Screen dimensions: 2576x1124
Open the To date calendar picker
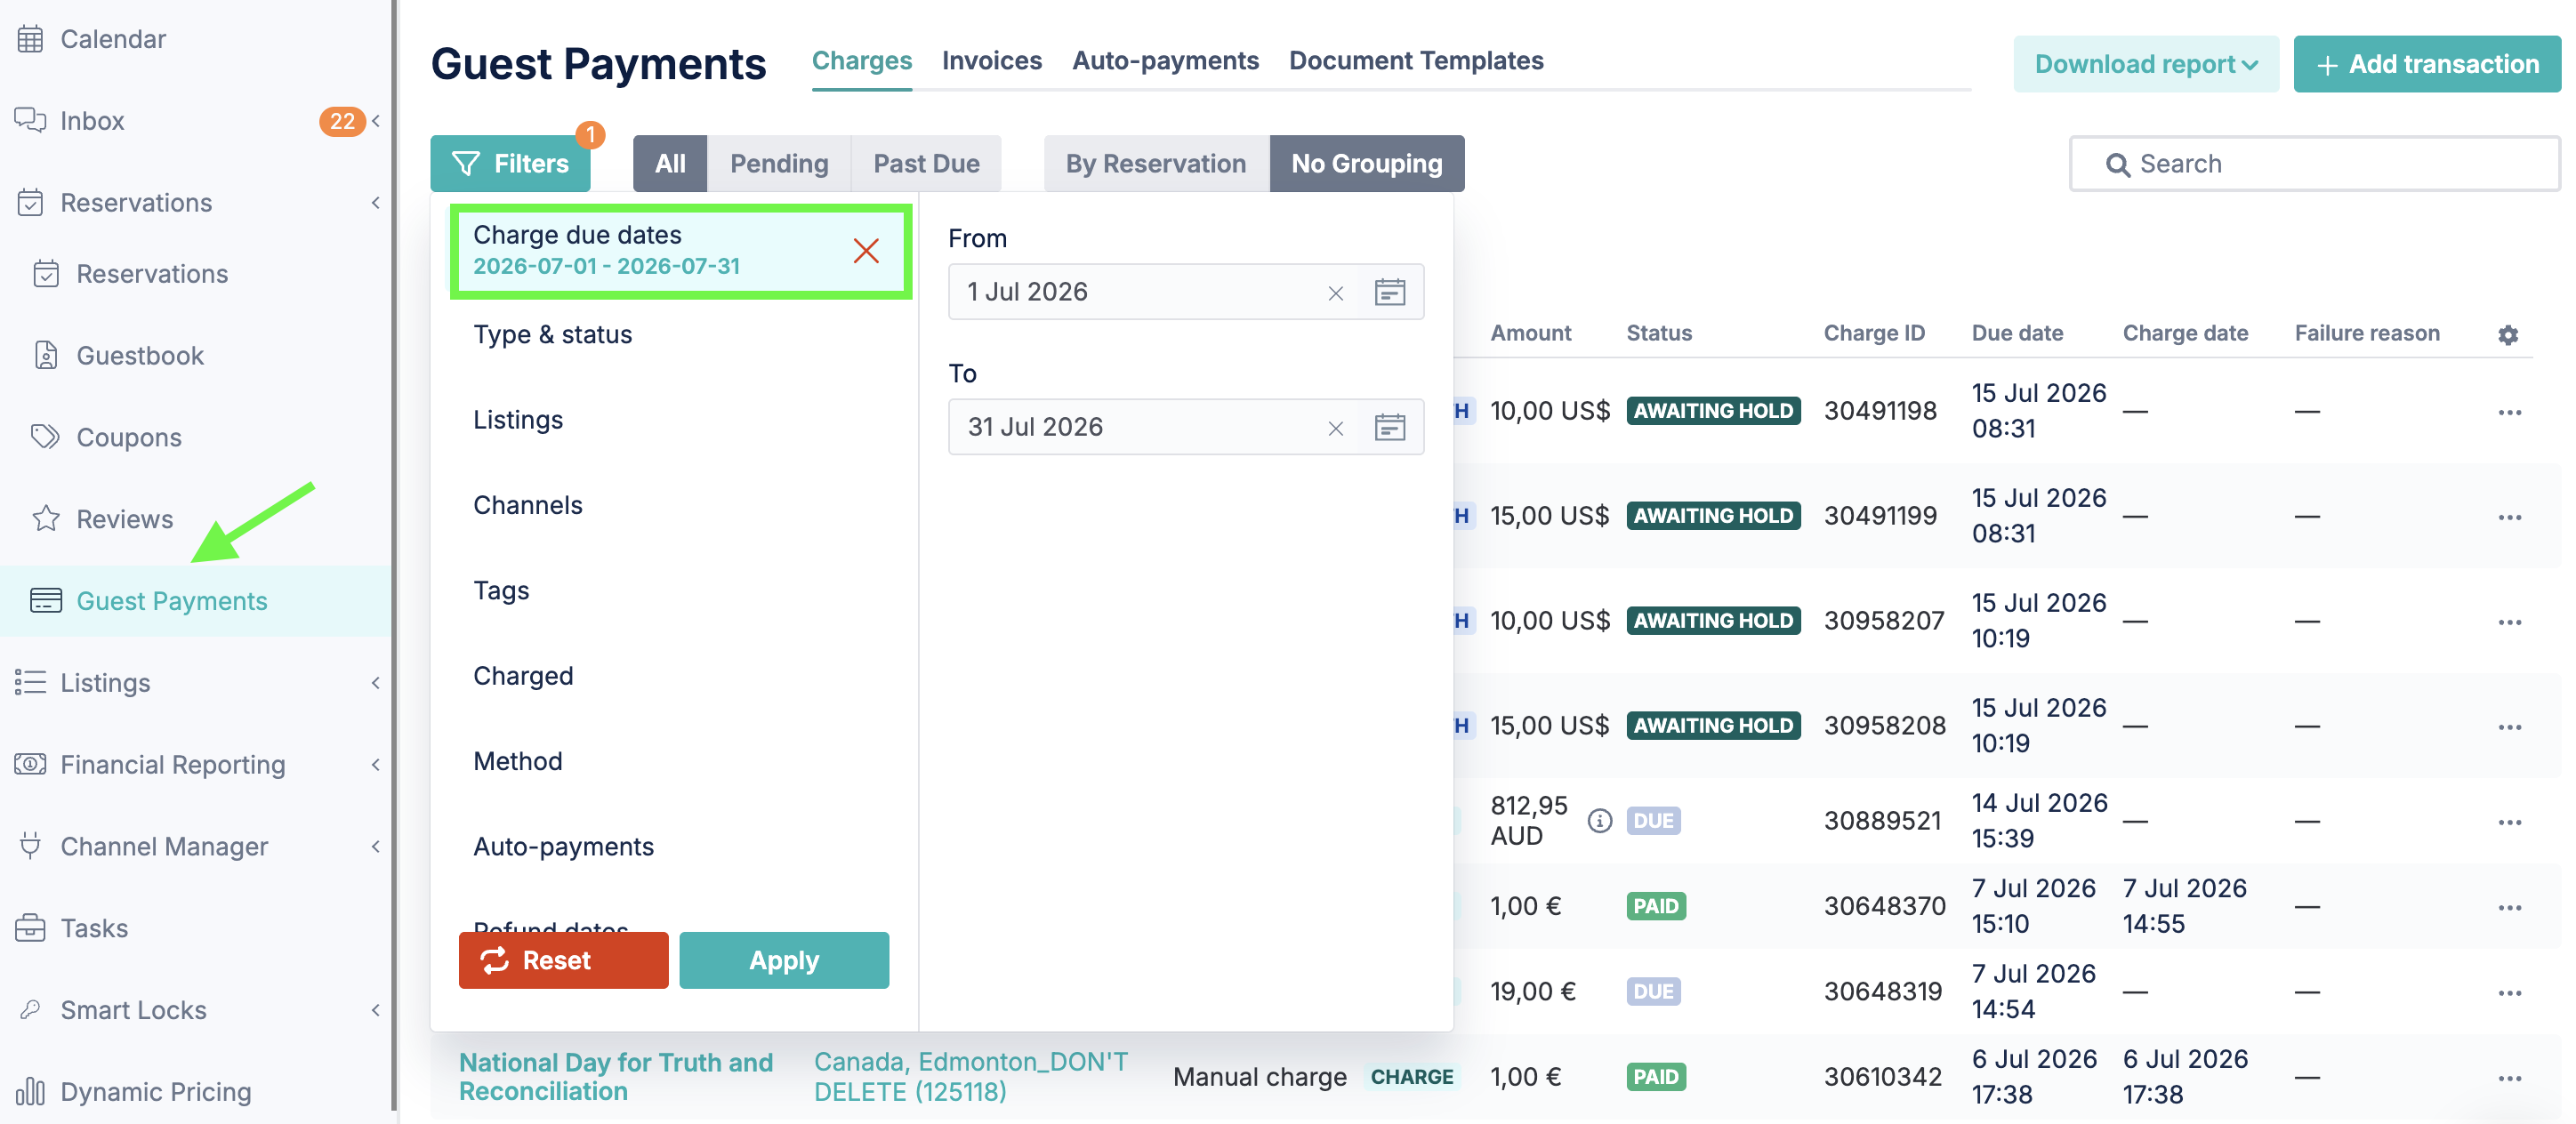(1389, 427)
